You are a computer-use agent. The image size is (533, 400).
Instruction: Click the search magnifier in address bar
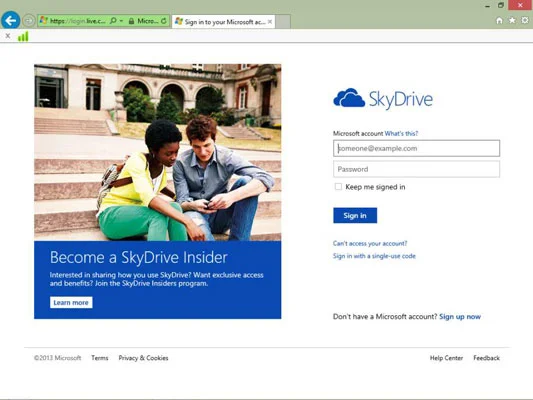113,21
